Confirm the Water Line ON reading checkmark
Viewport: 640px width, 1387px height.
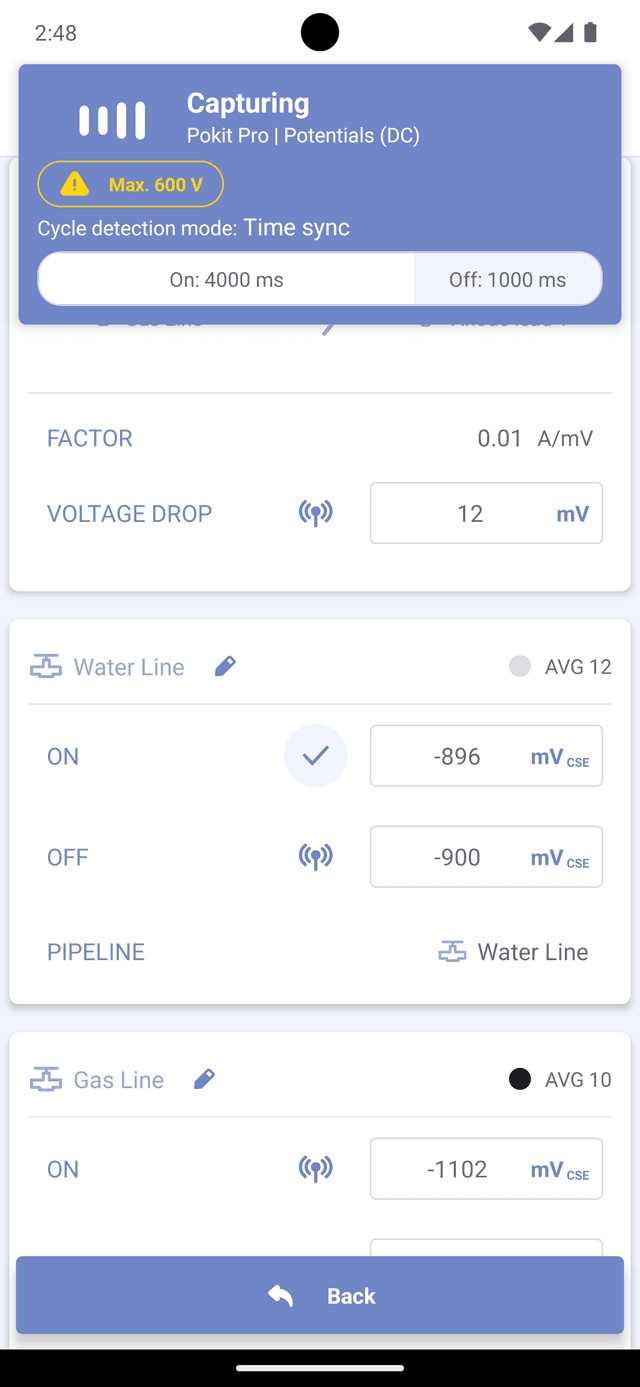pyautogui.click(x=316, y=756)
